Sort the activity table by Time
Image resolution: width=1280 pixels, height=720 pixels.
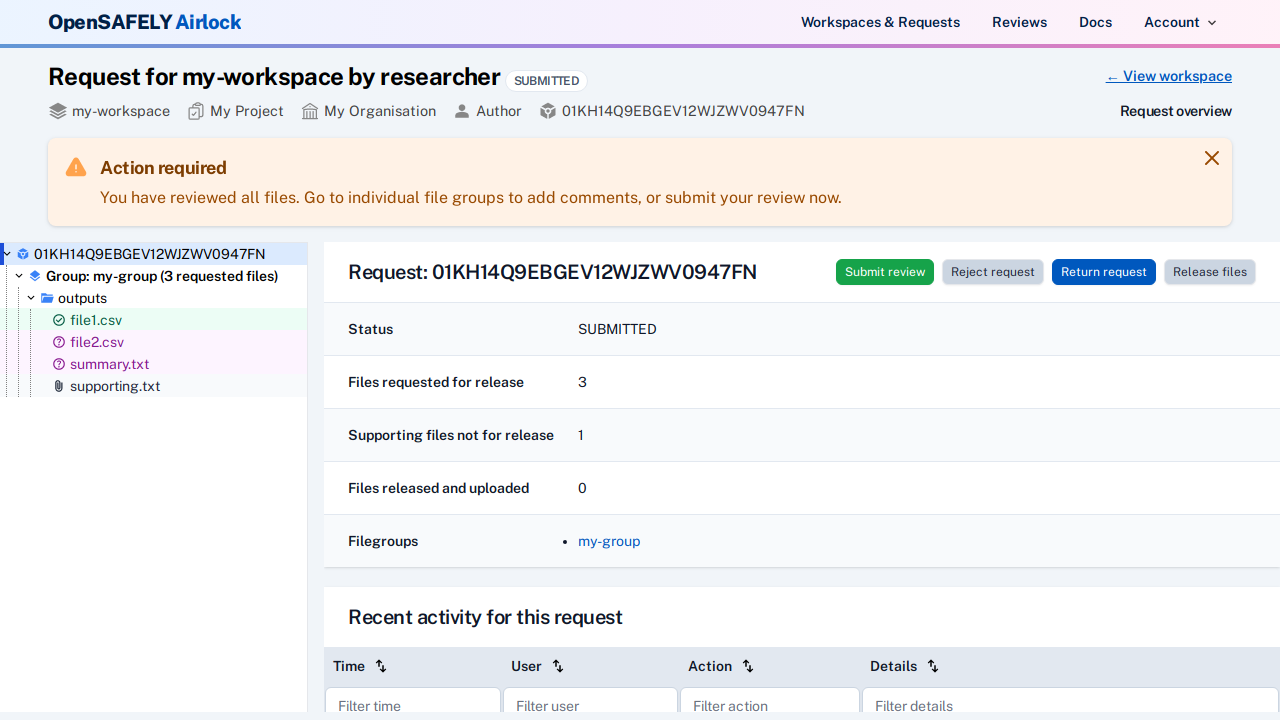381,666
